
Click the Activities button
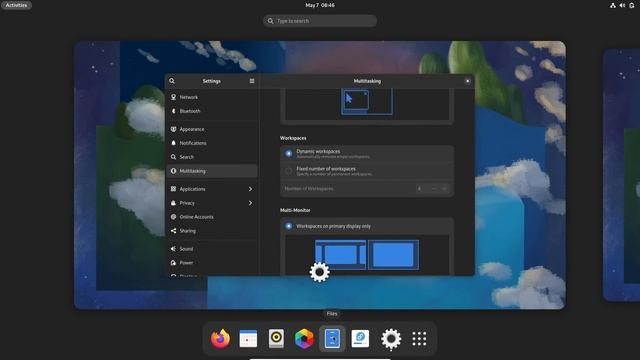pos(16,5)
